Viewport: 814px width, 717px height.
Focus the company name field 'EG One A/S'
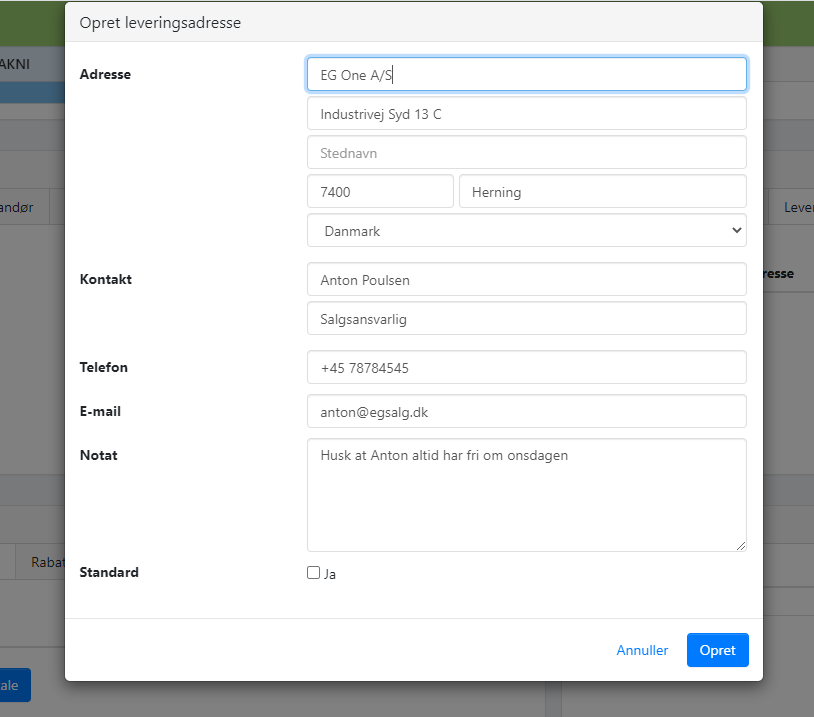coord(526,74)
